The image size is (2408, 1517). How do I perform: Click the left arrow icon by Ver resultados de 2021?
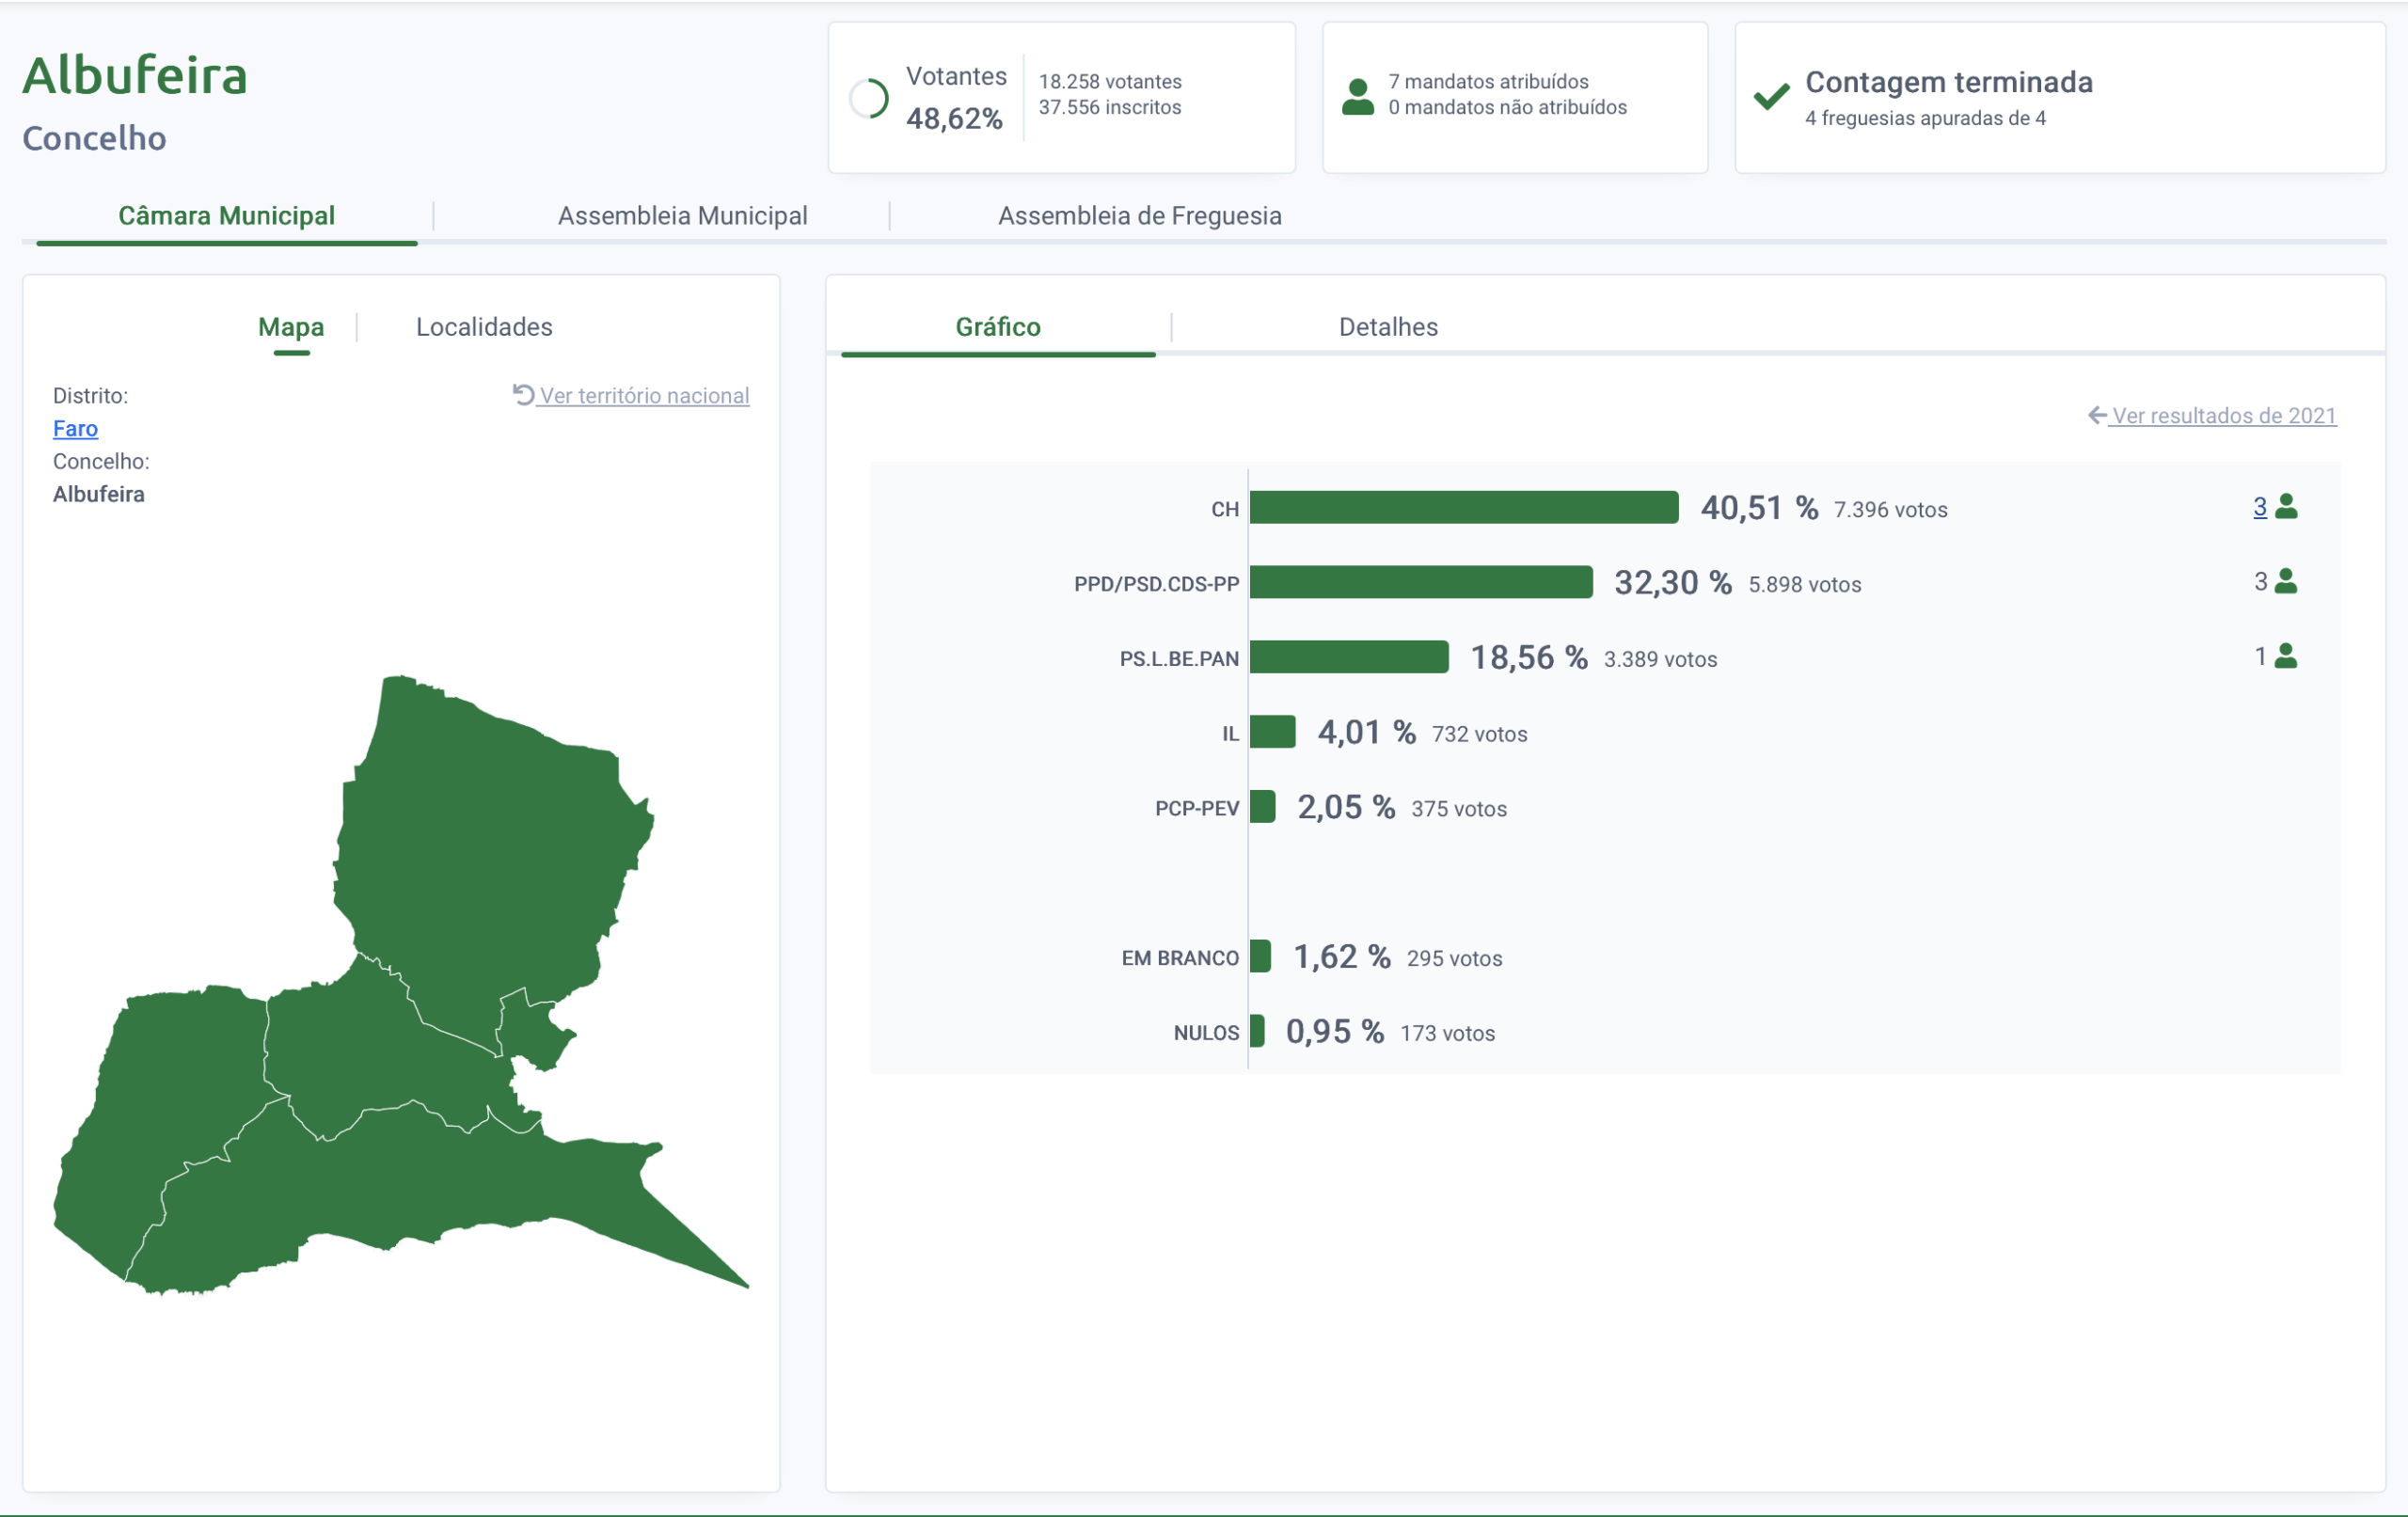[x=2097, y=415]
